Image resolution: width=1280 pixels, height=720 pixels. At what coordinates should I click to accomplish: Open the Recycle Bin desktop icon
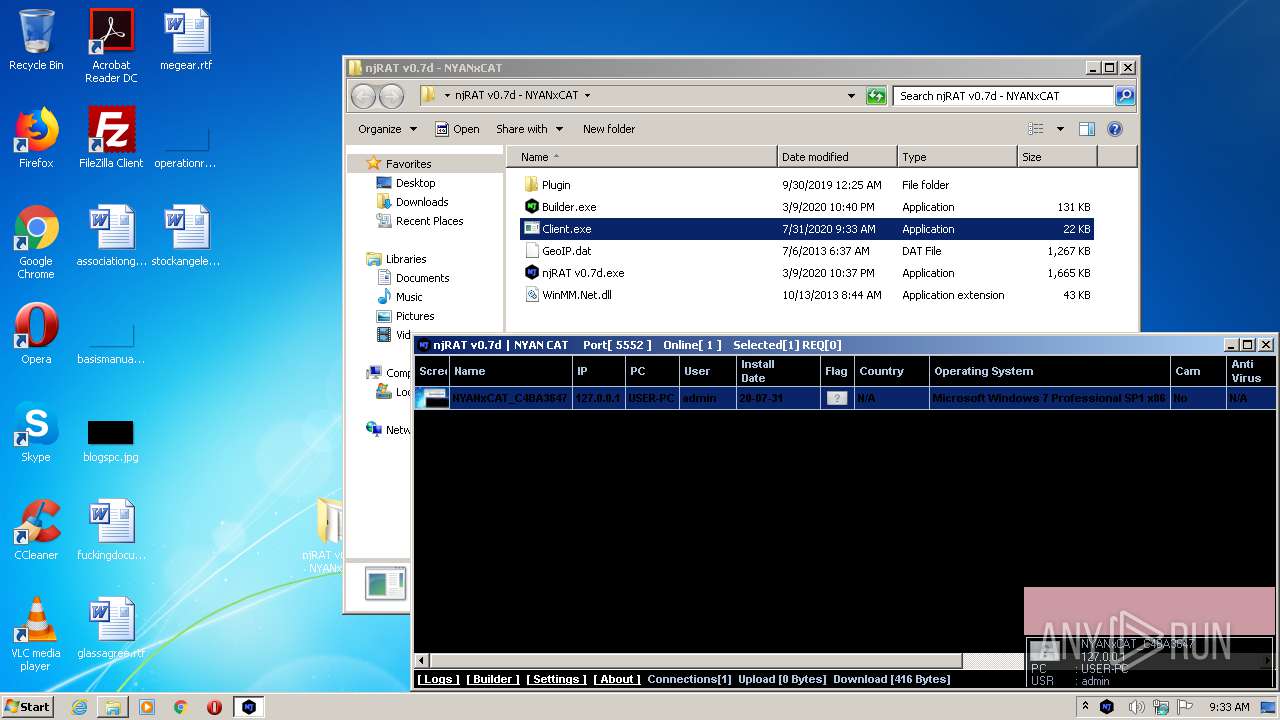pos(36,41)
